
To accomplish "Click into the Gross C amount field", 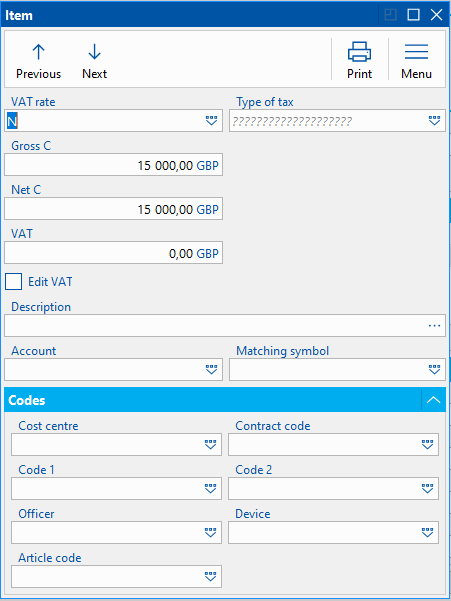I will pos(113,165).
